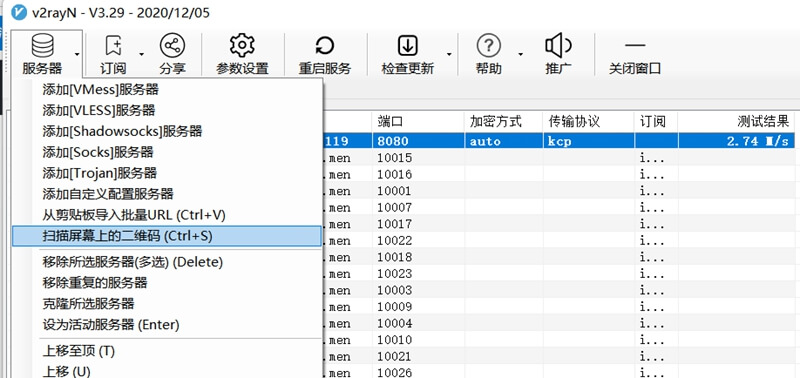Expand dropdown arrow next to 订阅
Viewport: 800px width, 378px height.
click(142, 54)
